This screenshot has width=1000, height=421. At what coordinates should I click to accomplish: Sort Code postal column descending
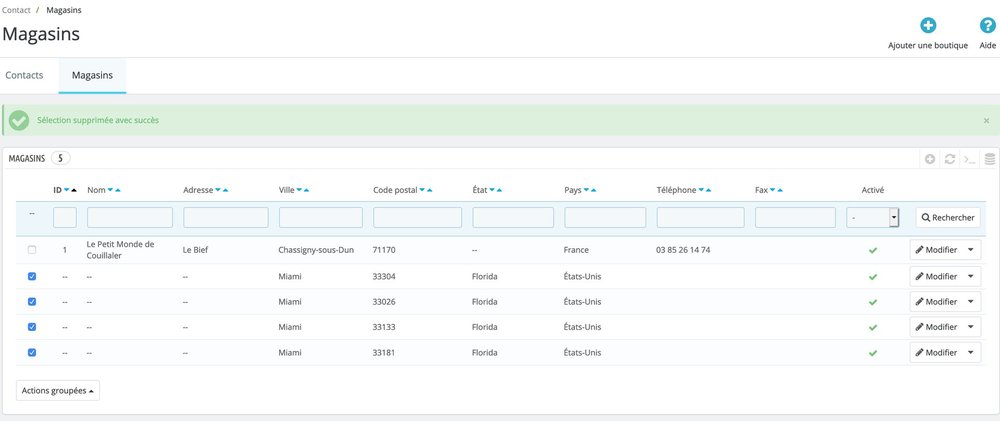[422, 190]
